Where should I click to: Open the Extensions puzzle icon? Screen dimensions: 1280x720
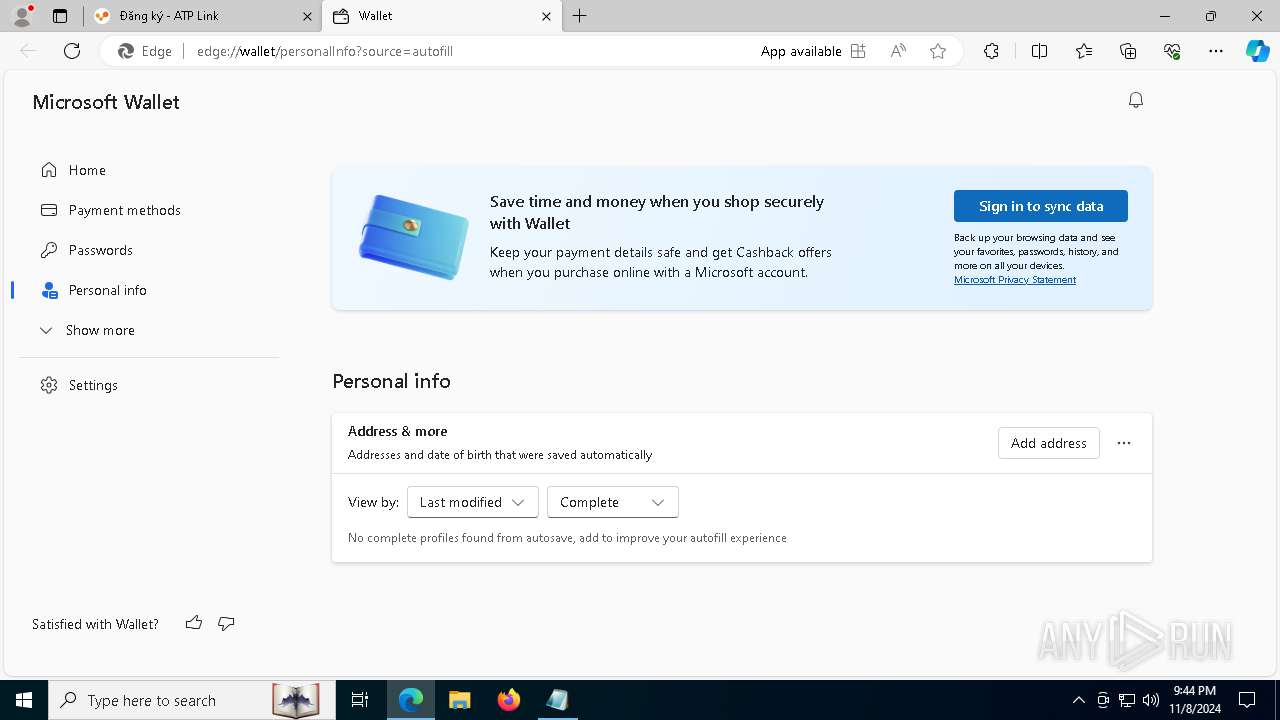[991, 51]
